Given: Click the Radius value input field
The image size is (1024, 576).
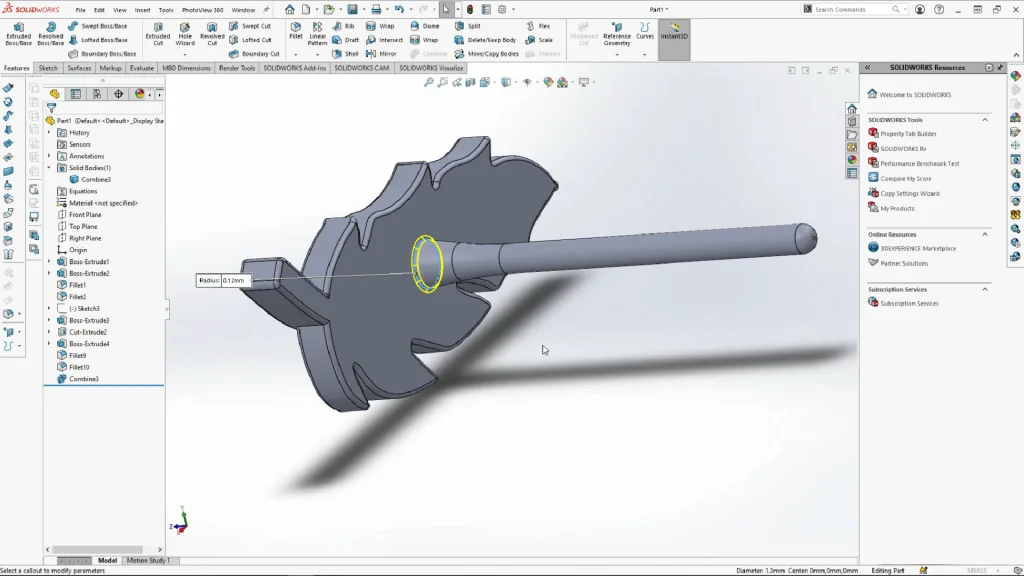Looking at the screenshot, I should (234, 280).
